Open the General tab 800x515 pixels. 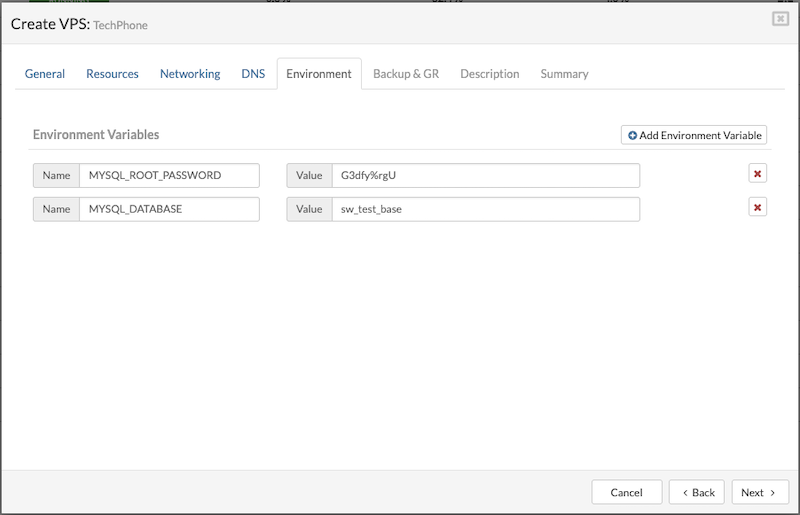pos(45,74)
